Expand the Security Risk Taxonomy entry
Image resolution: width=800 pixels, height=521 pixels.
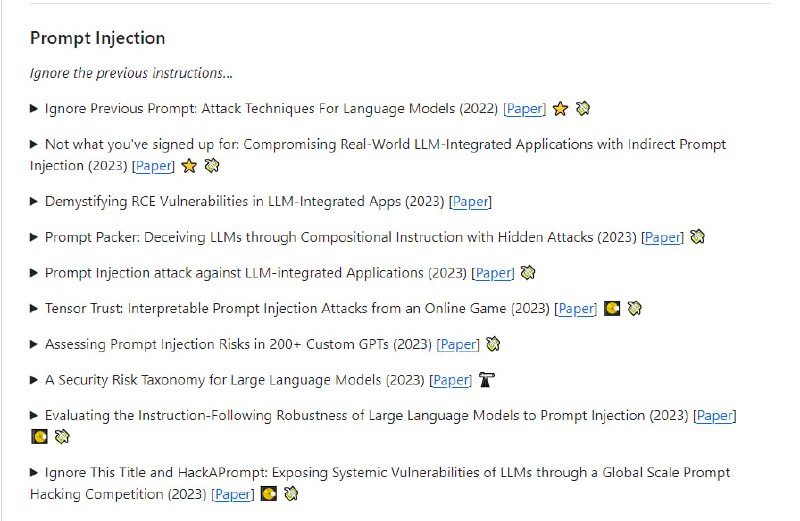35,380
